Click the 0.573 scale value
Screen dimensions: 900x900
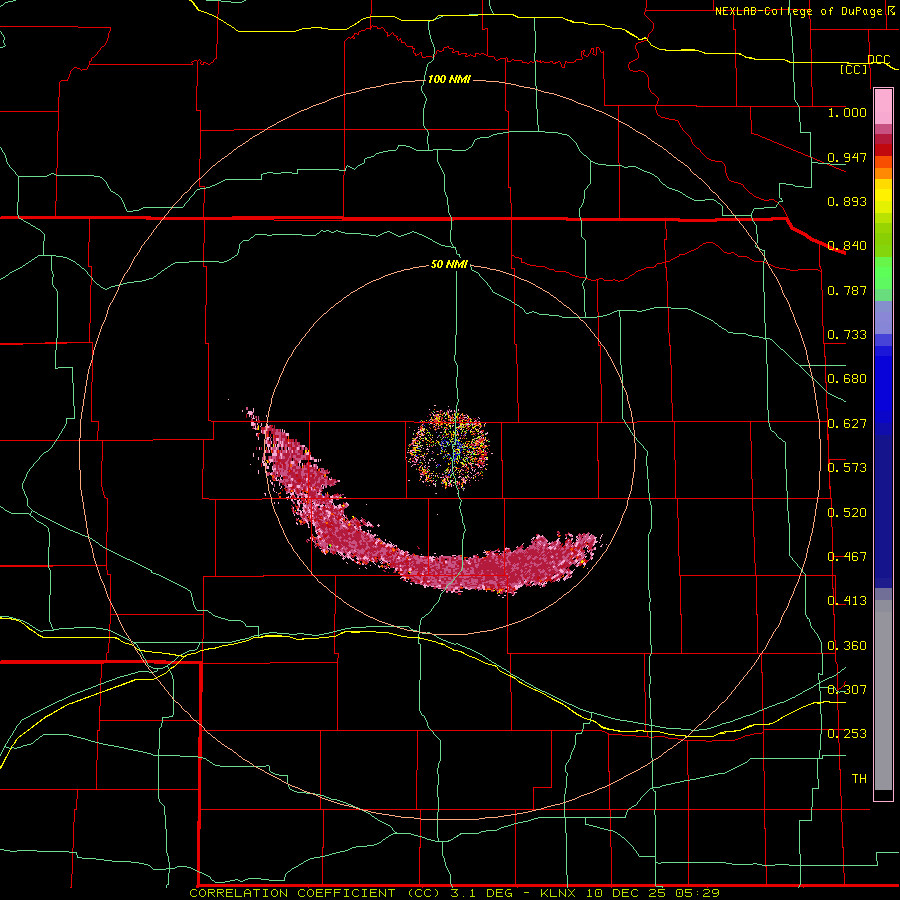point(847,468)
